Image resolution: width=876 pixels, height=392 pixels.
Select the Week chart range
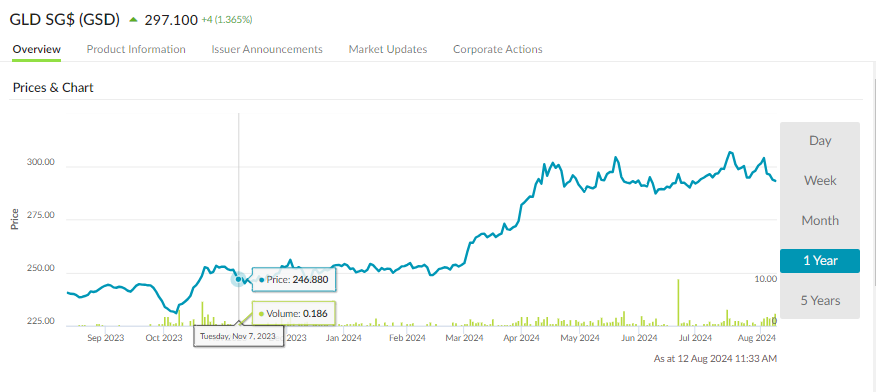click(820, 180)
